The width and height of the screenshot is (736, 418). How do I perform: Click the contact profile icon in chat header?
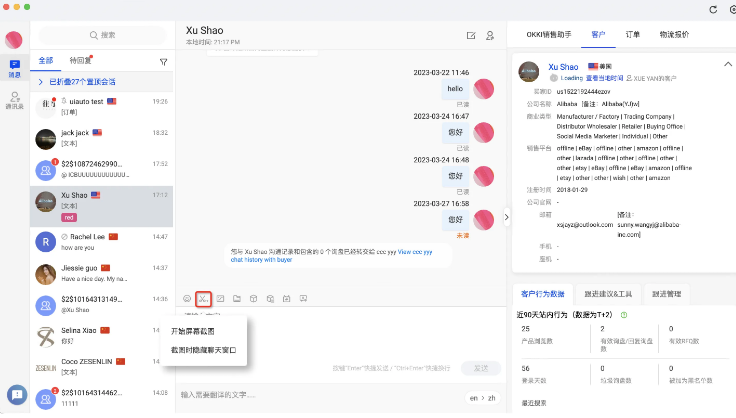pos(490,35)
